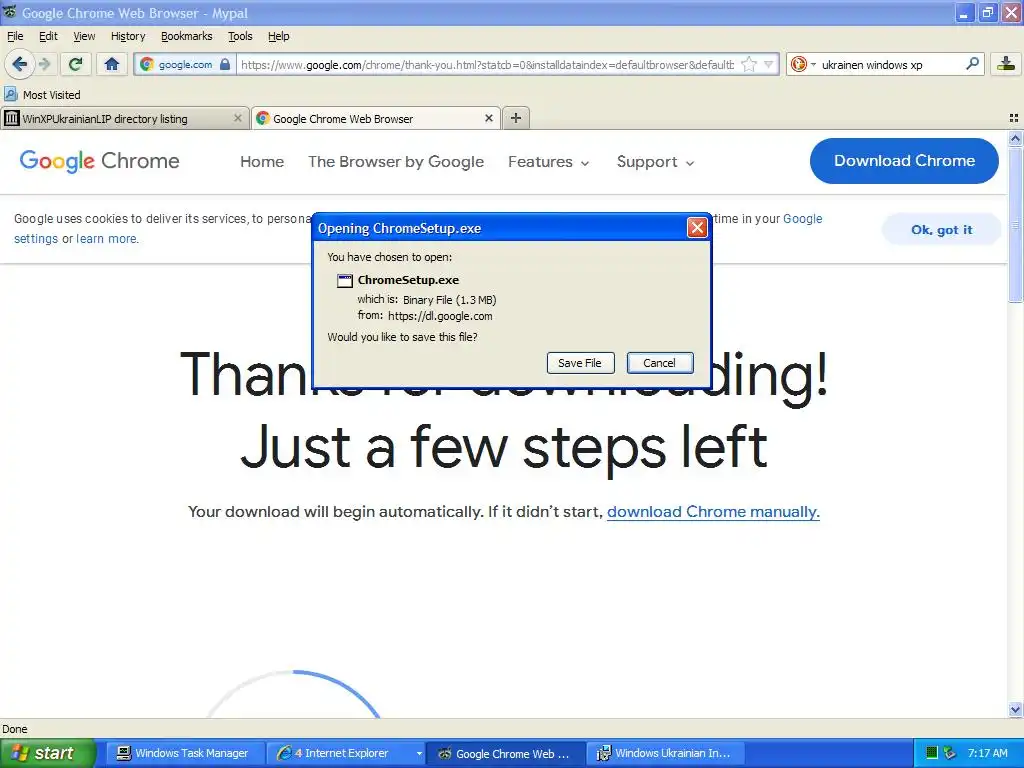Screen dimensions: 1024x768
Task: Click the search magnifier icon in search bar
Action: (972, 64)
